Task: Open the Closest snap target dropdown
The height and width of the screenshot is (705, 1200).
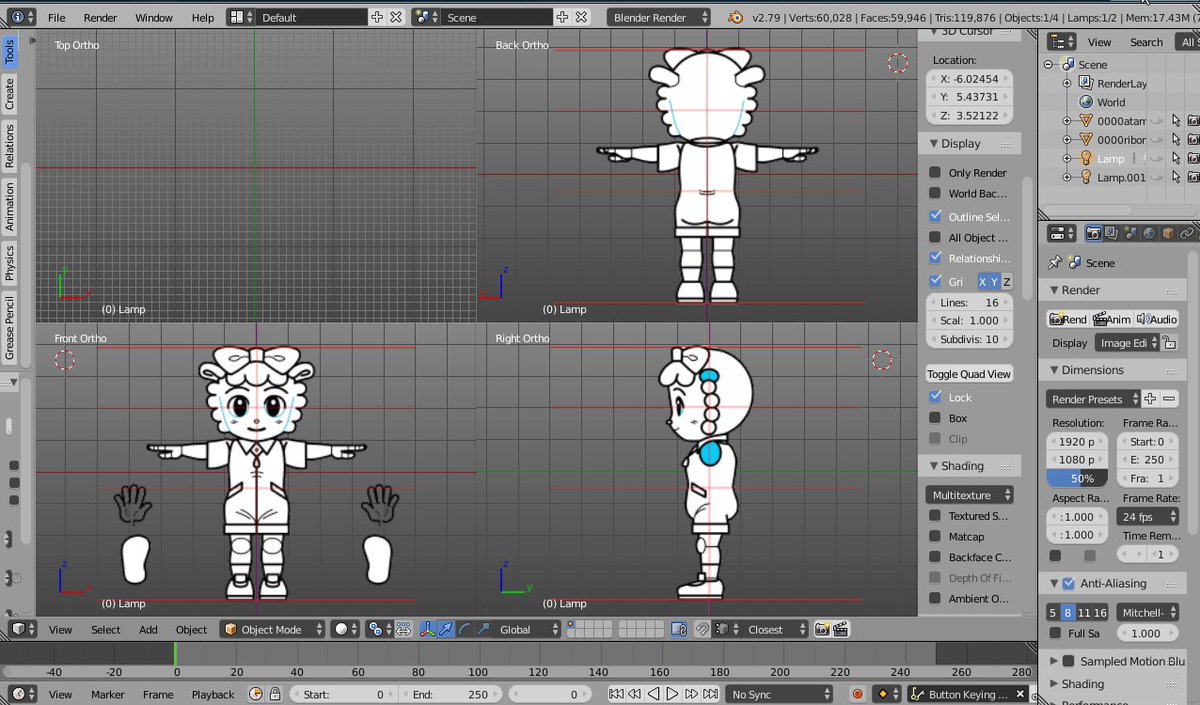Action: tap(774, 629)
